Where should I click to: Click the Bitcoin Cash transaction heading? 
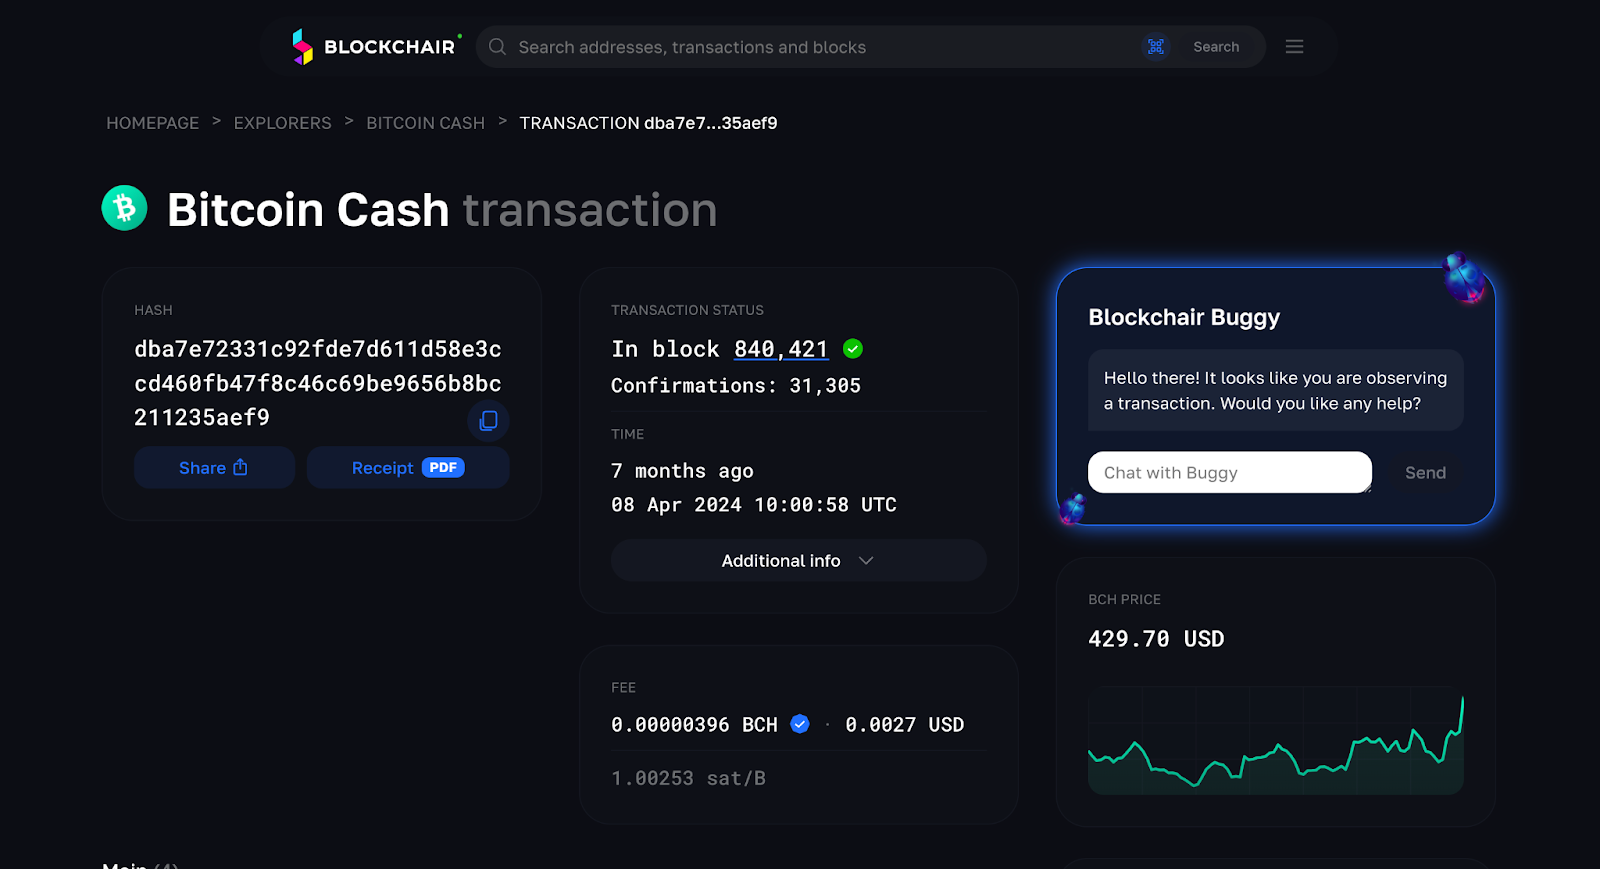pyautogui.click(x=442, y=209)
